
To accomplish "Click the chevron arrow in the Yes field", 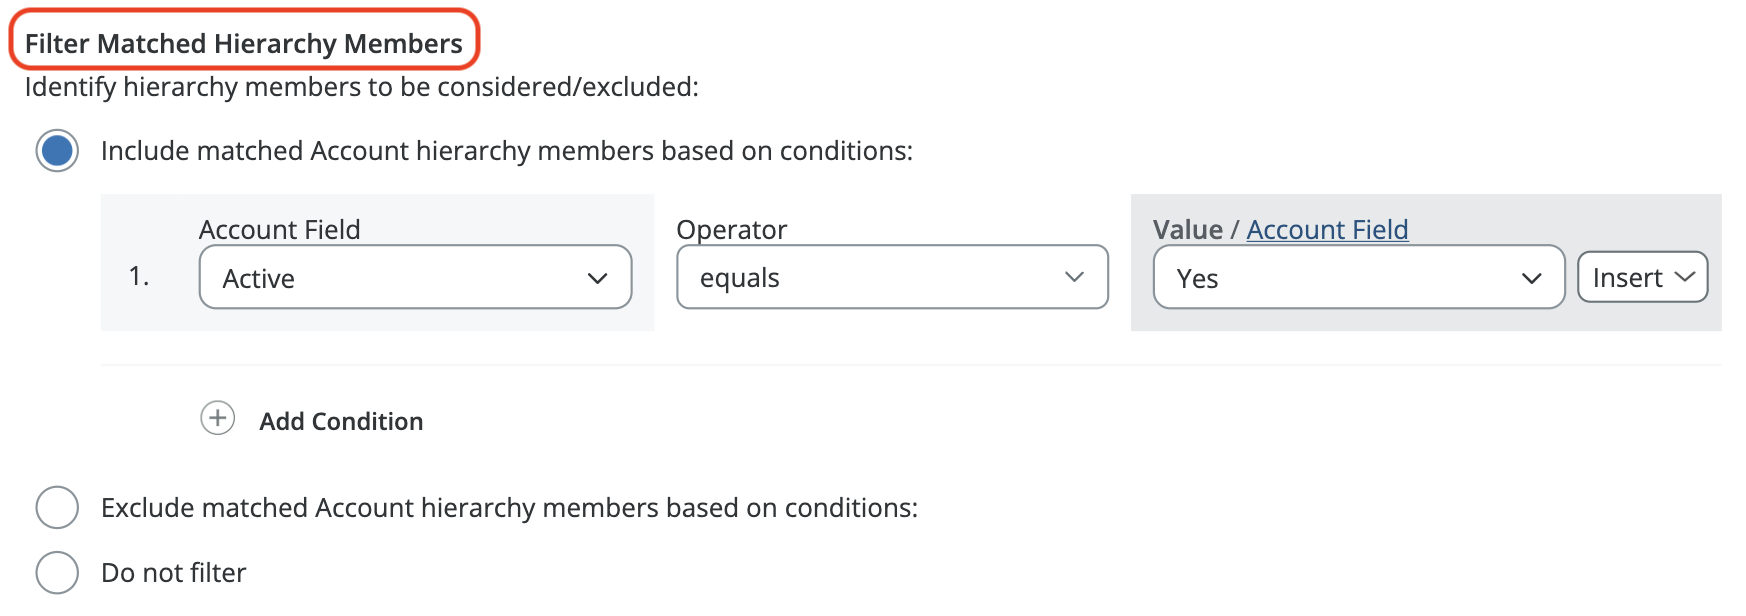I will [1531, 278].
